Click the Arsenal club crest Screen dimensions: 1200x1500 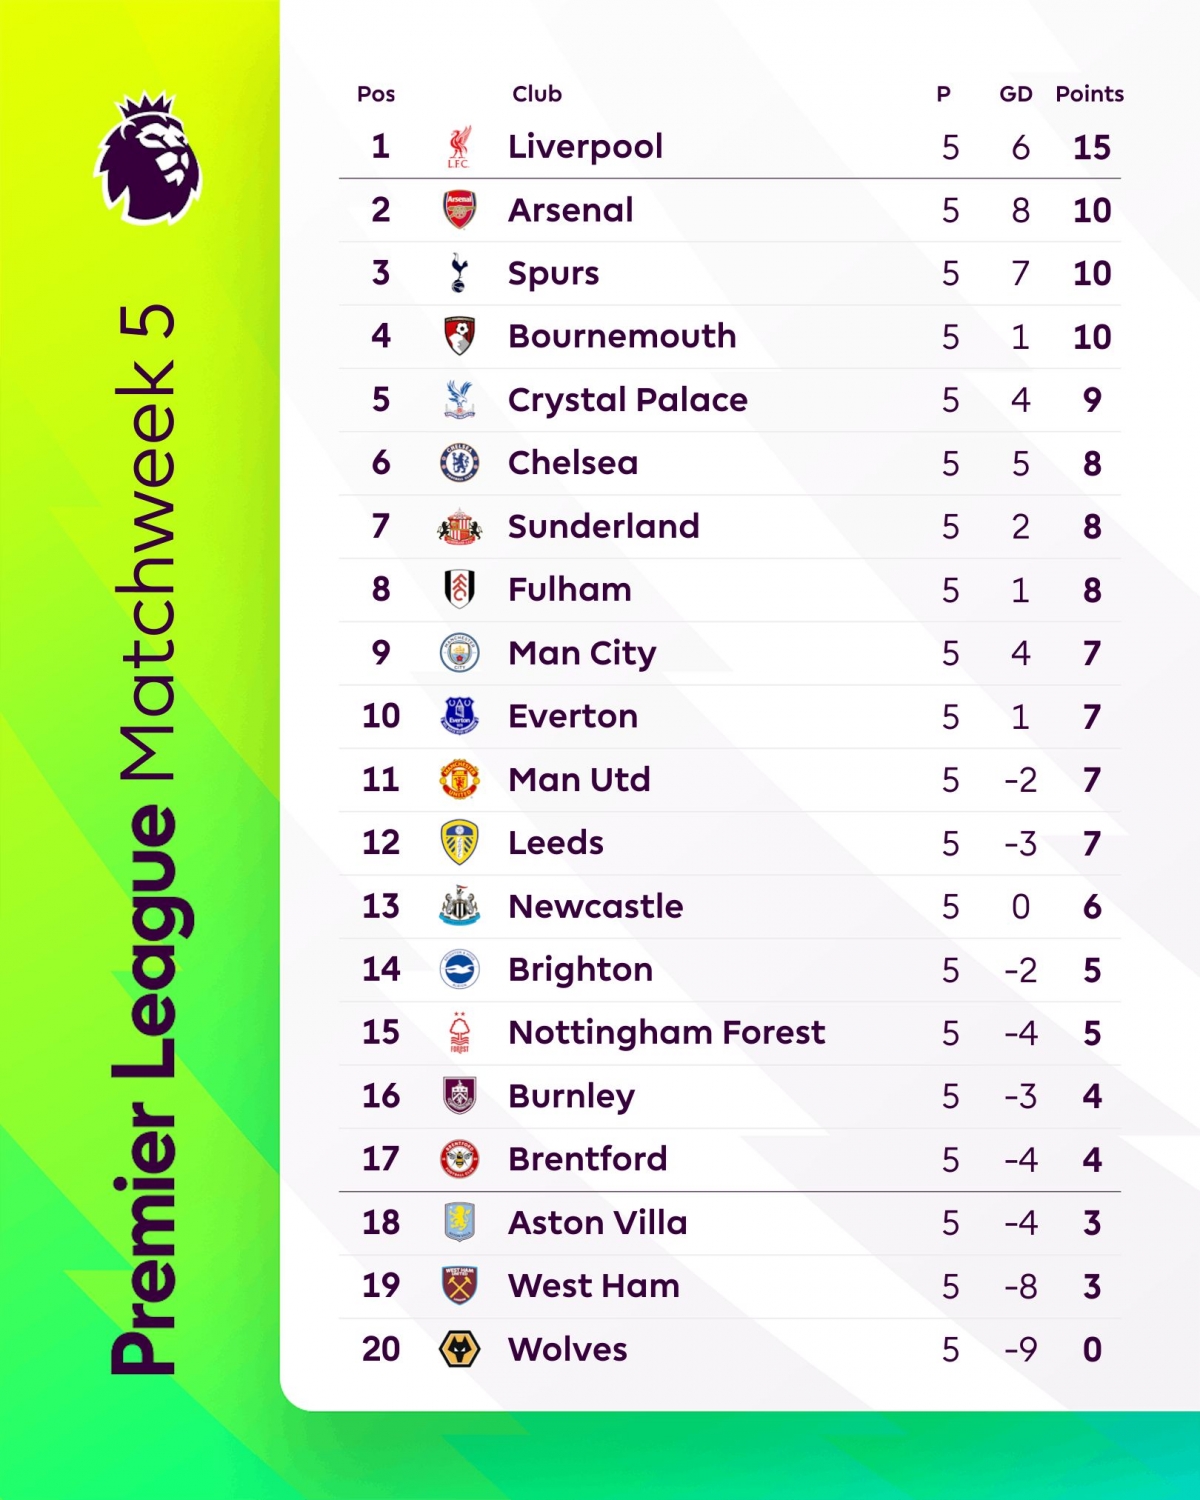(459, 210)
